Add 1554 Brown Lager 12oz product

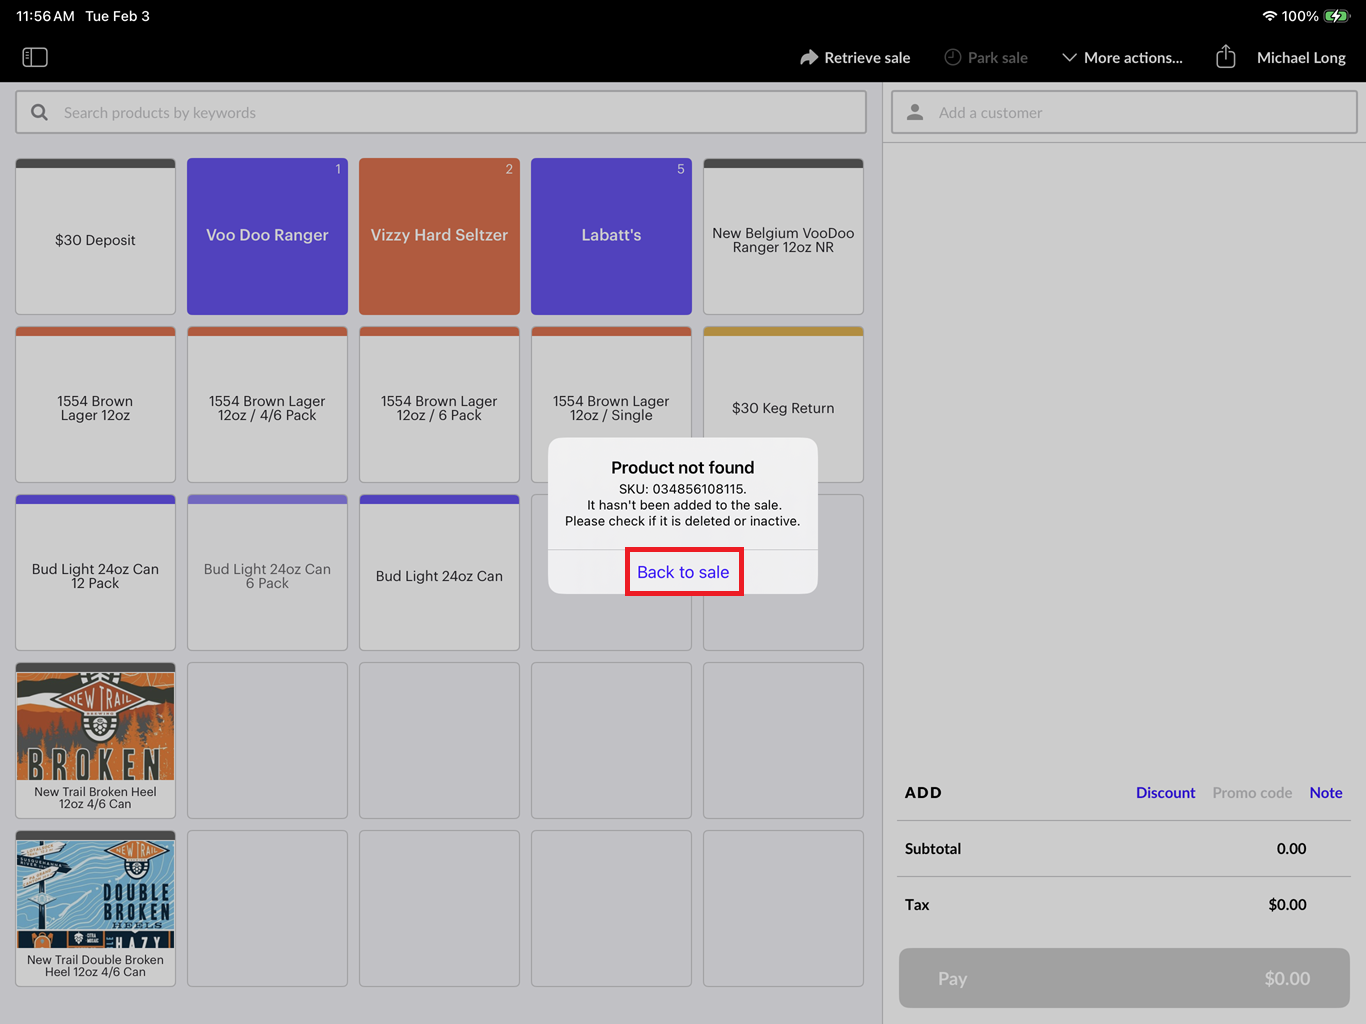click(x=95, y=405)
